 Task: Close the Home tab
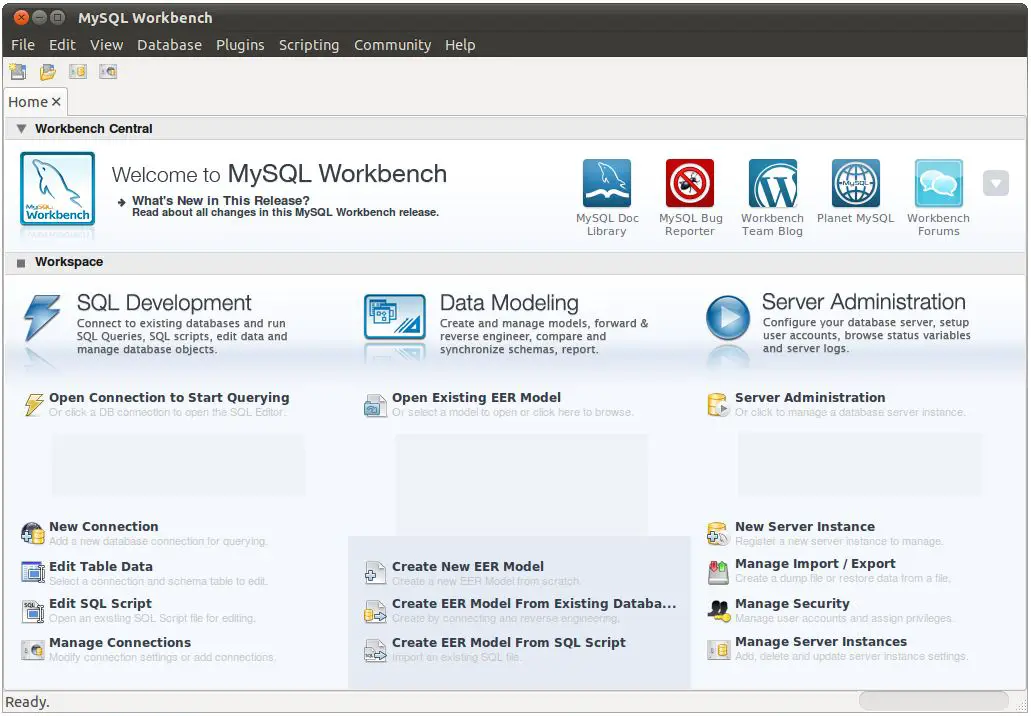tap(57, 102)
